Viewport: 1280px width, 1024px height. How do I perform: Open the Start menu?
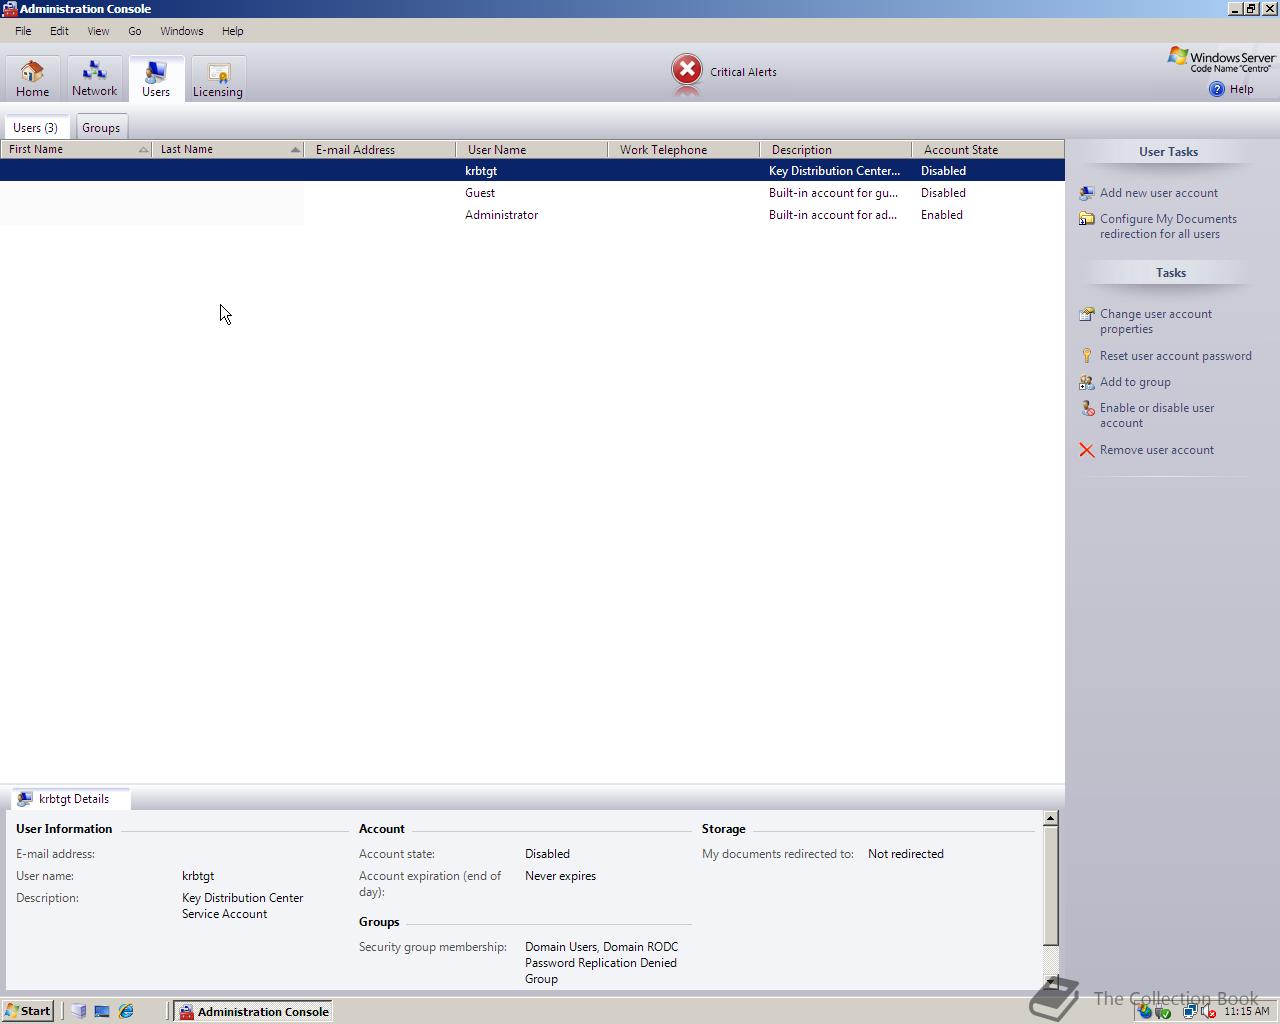[x=28, y=1011]
